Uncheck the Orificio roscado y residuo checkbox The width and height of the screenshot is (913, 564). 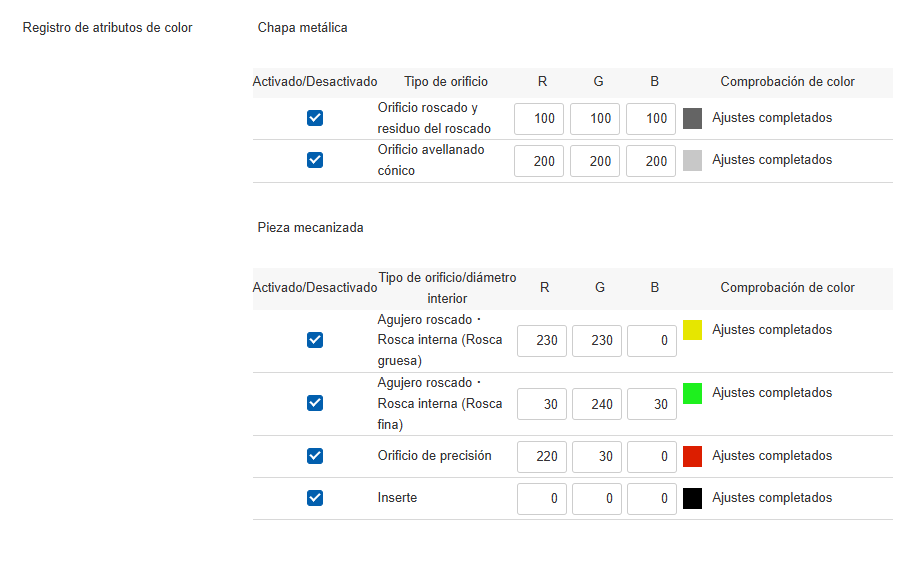[315, 118]
